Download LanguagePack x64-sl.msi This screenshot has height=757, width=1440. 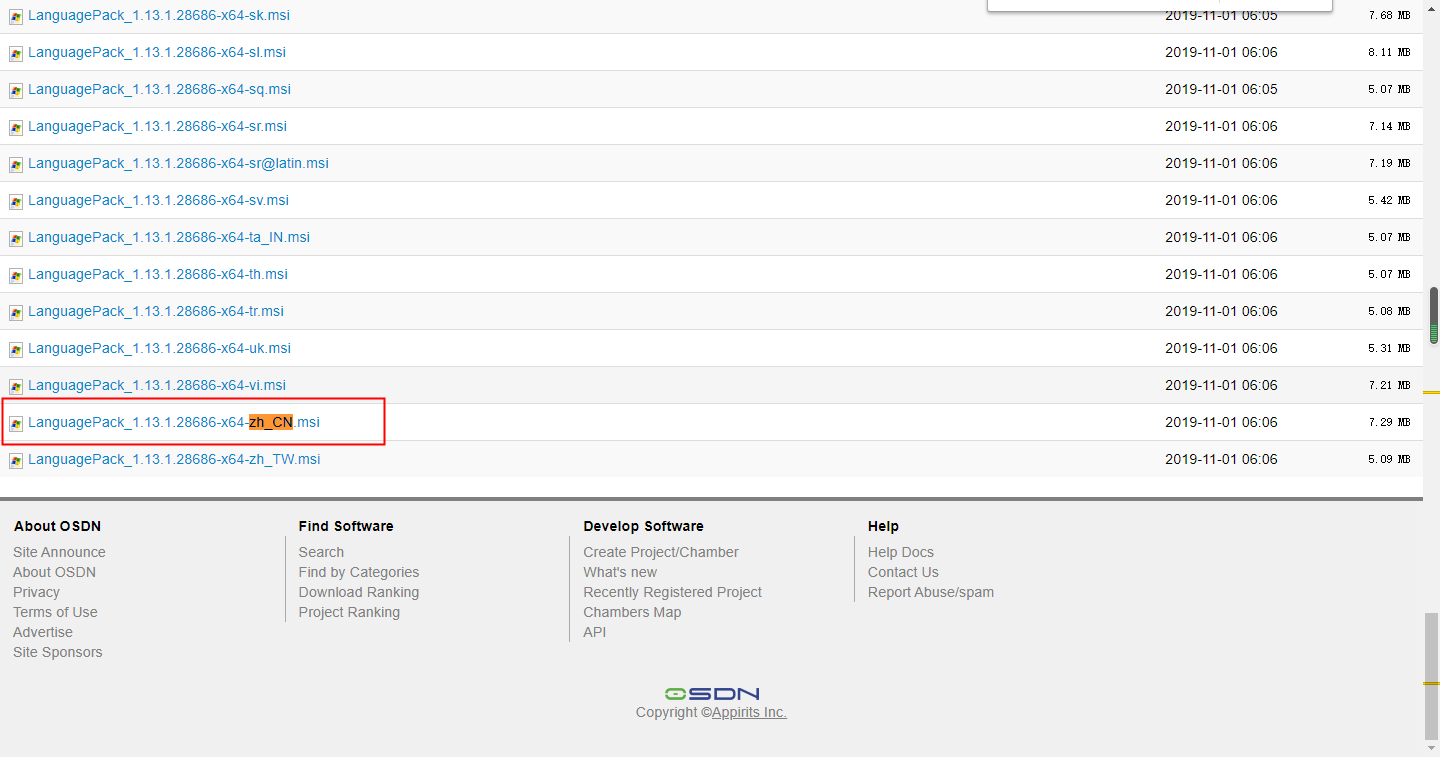pyautogui.click(x=157, y=52)
